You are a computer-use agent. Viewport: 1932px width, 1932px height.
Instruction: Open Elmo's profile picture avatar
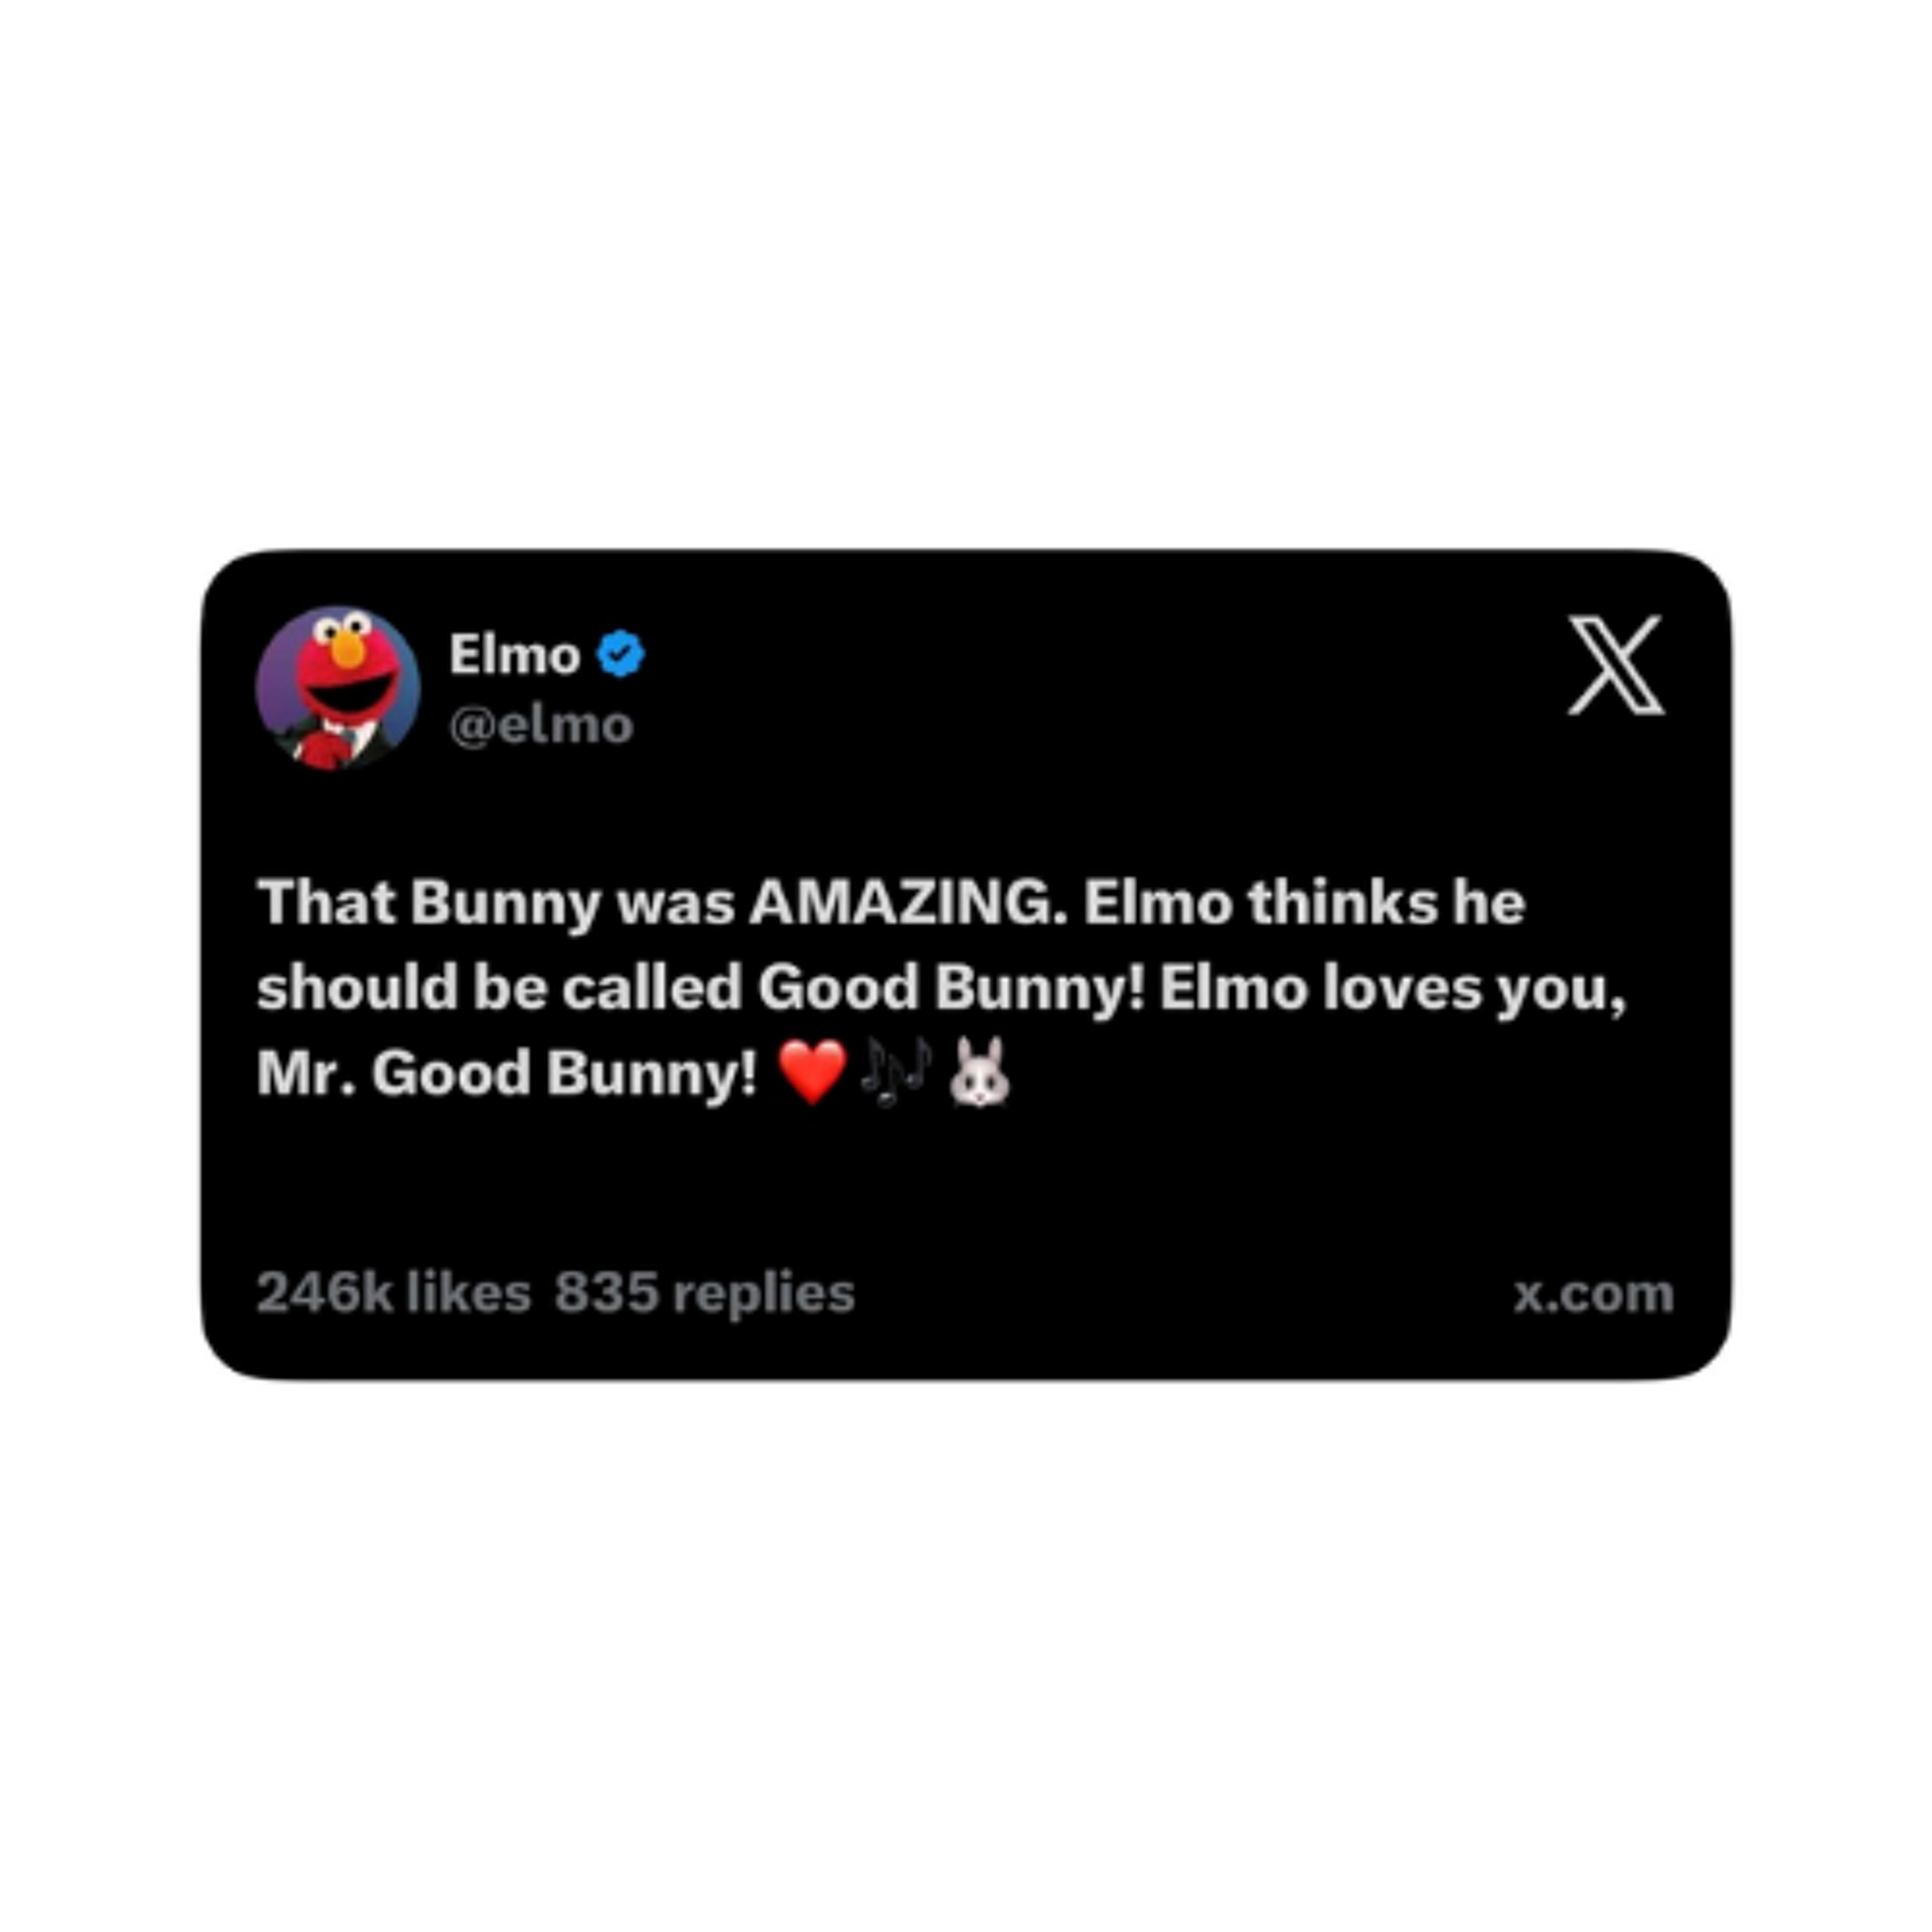coord(338,689)
